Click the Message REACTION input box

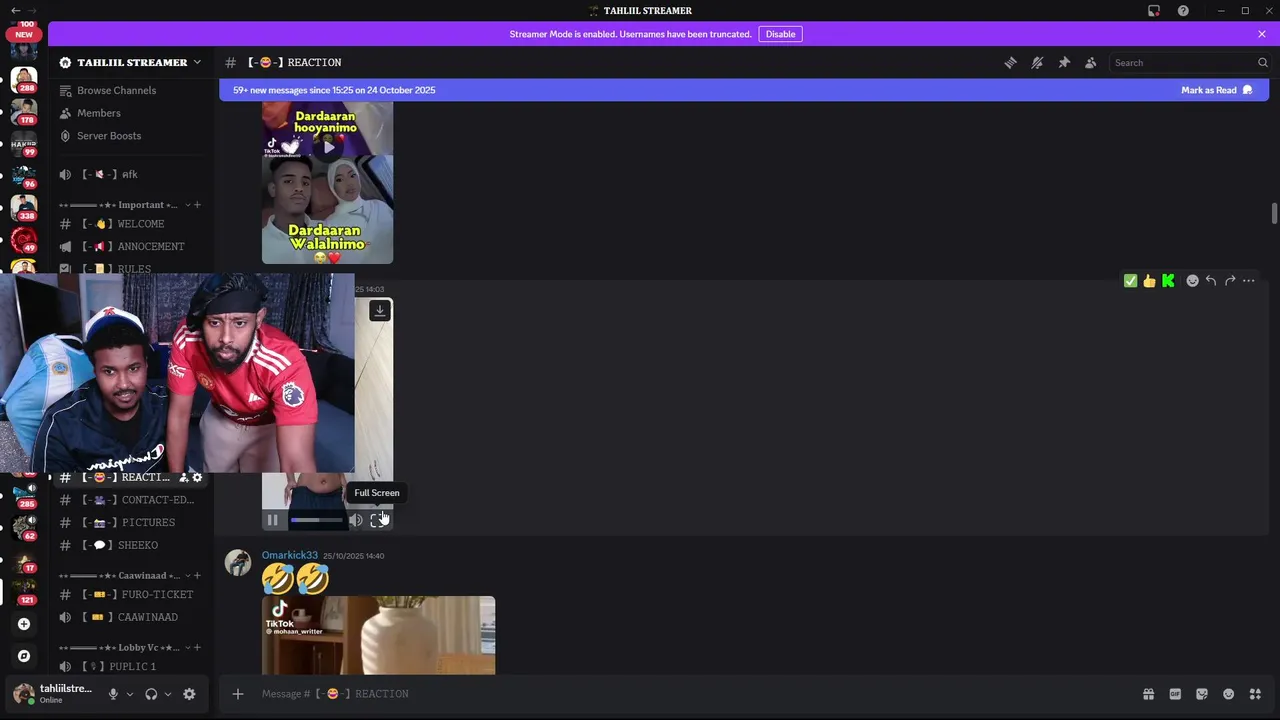point(690,694)
